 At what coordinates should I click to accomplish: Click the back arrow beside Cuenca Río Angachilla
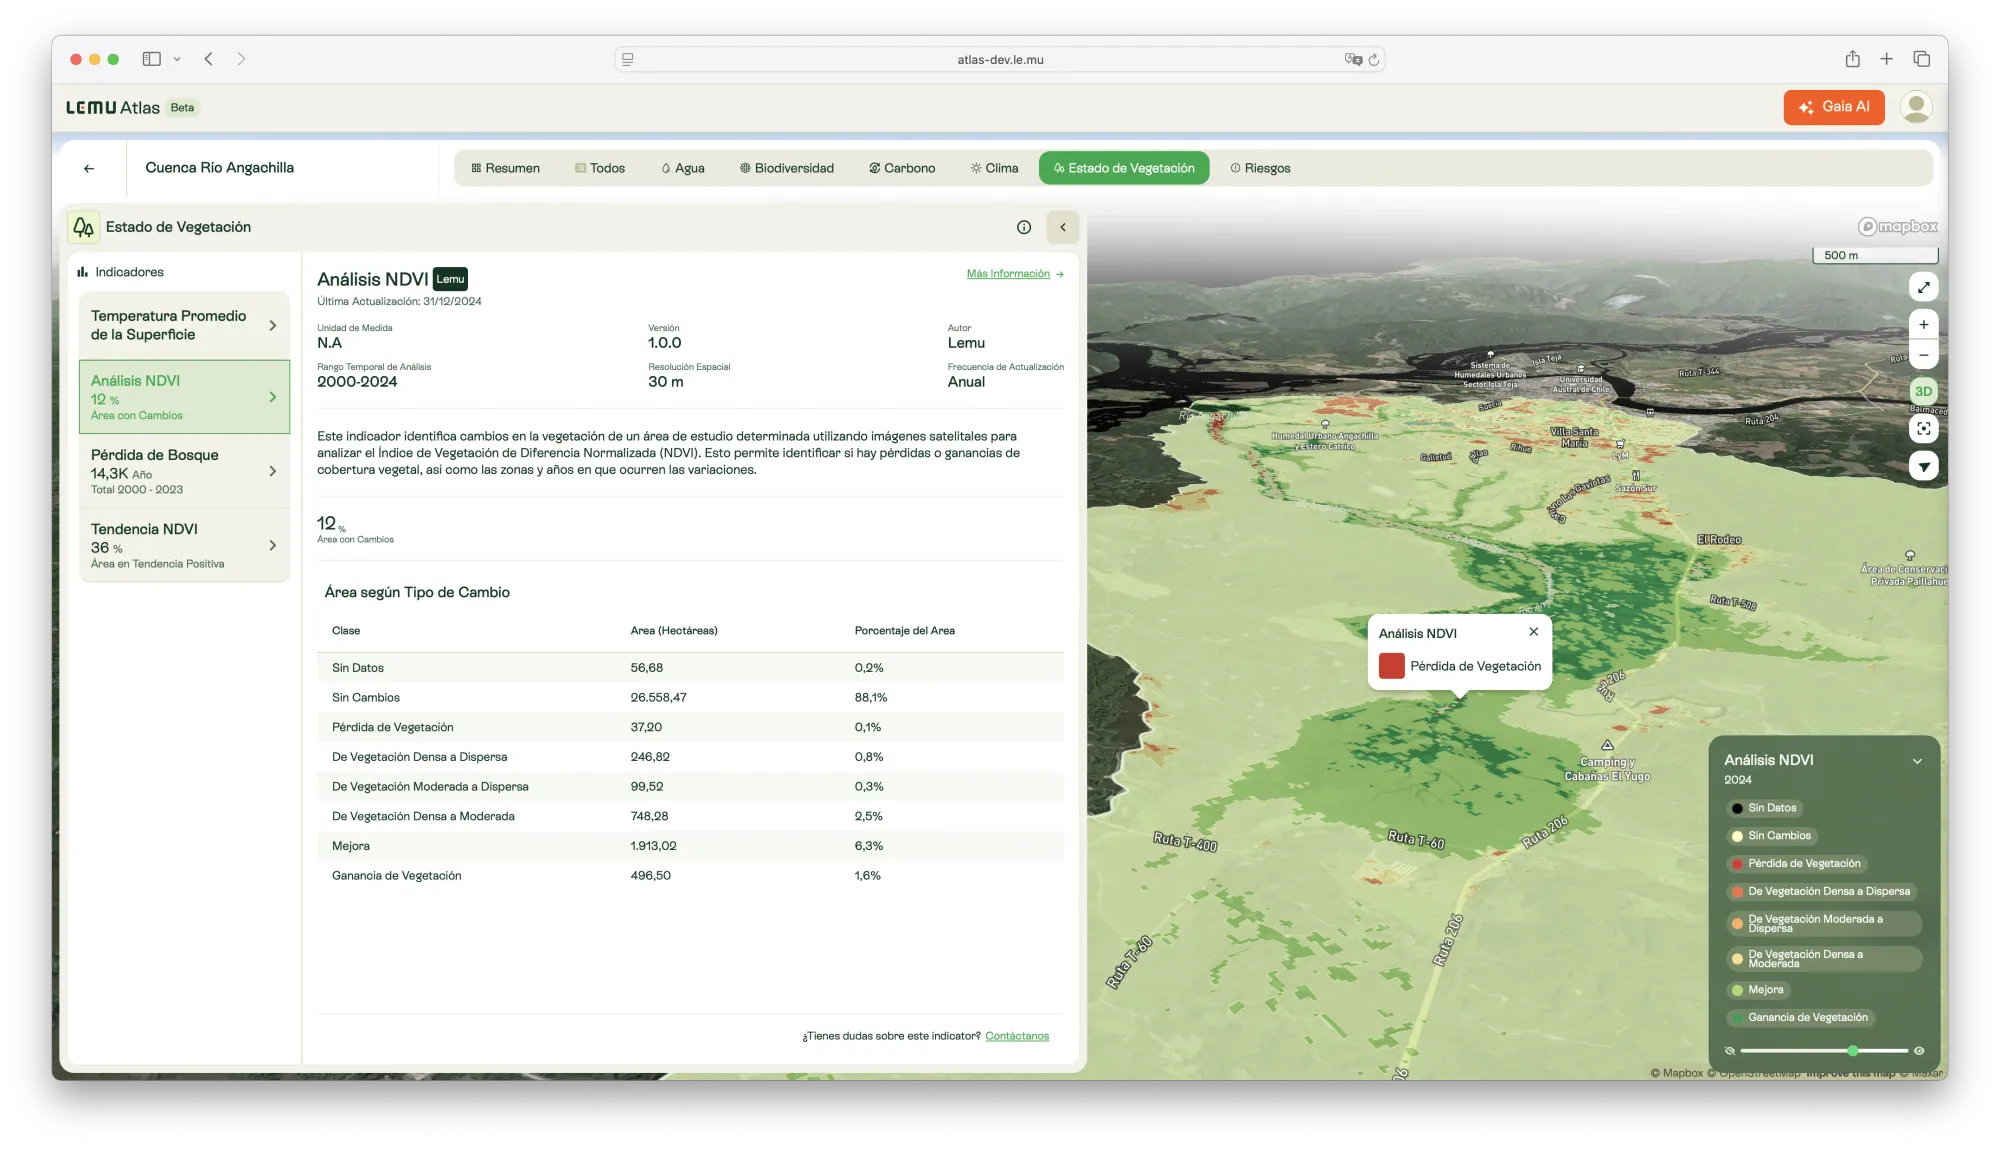point(89,168)
